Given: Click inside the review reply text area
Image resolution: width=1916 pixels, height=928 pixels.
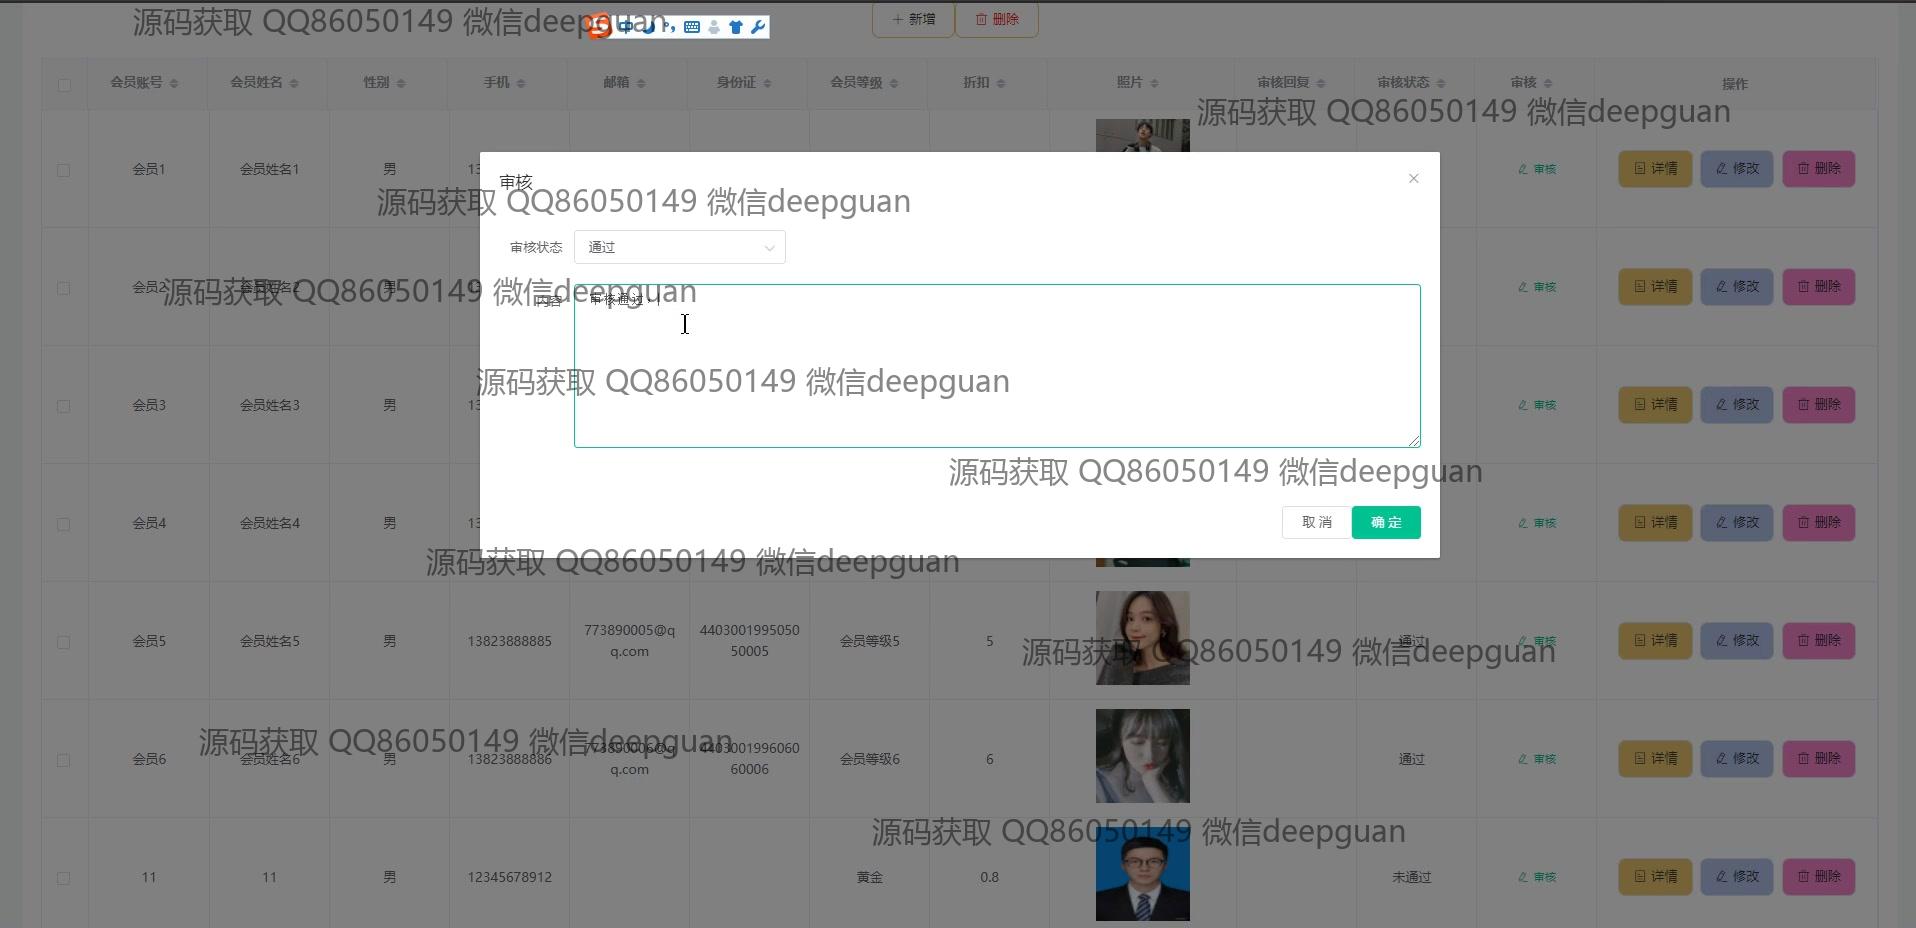Looking at the screenshot, I should 997,366.
